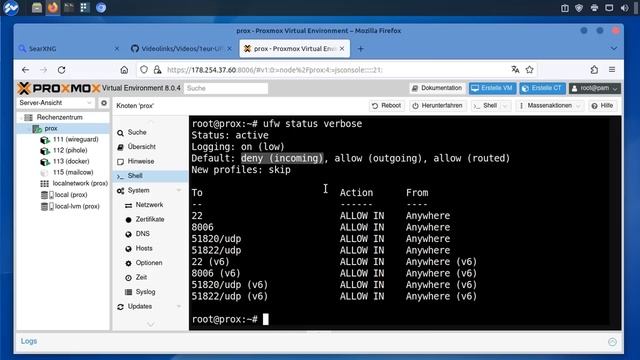Open the Server-Ansicht view selector
Screen dimensions: 640x360
coord(56,103)
